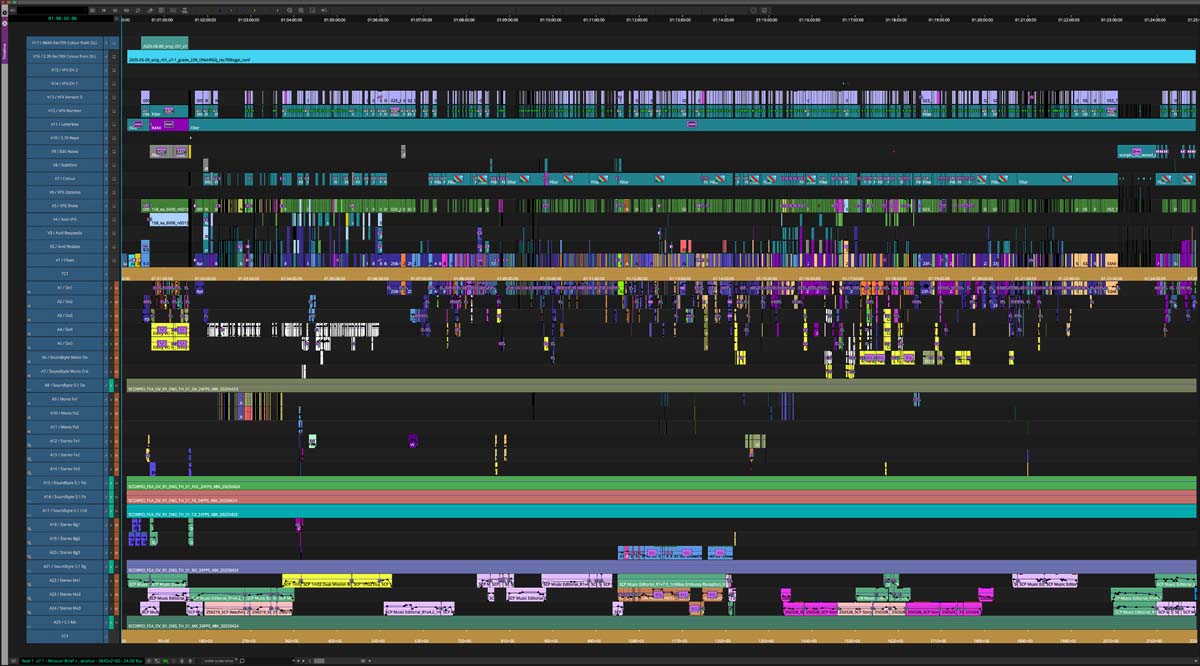Click the orange mute button on A12 / Stereo Fx1 track

117,440
